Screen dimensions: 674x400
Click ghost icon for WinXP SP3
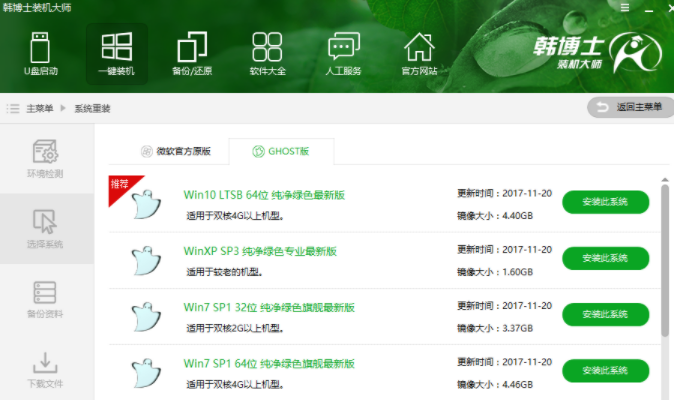146,260
